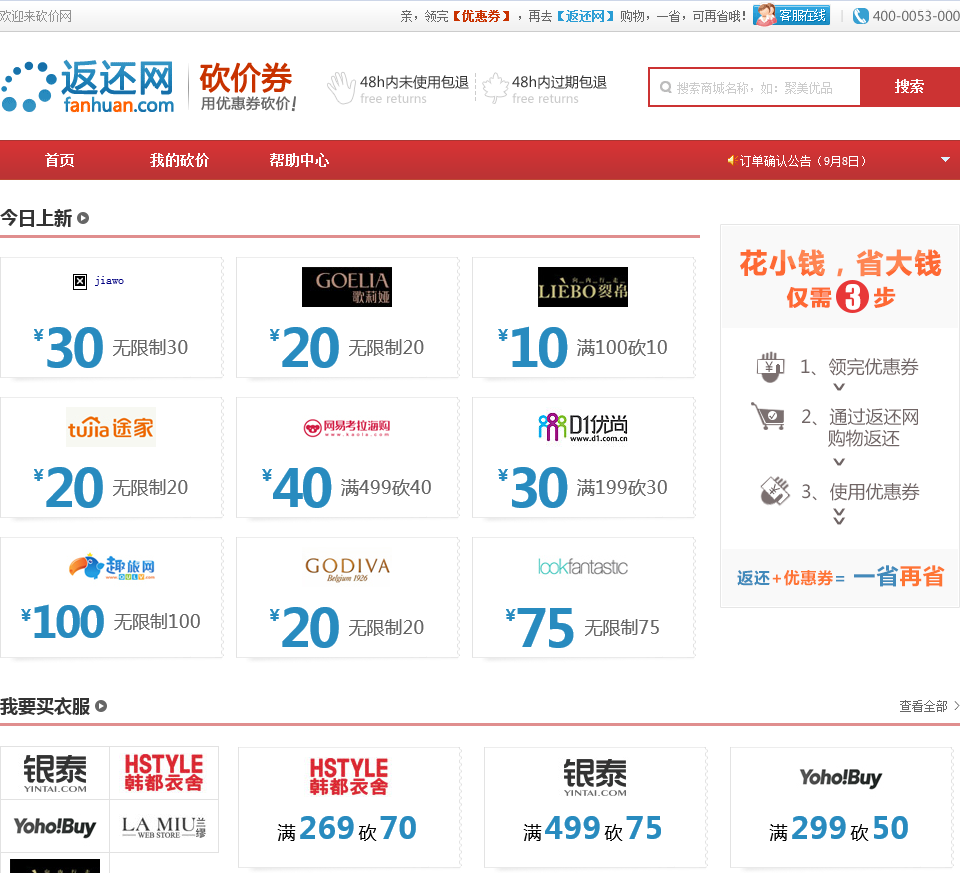
Task: Open the ¥10 满100砍10 coupon card
Action: pyautogui.click(x=583, y=317)
